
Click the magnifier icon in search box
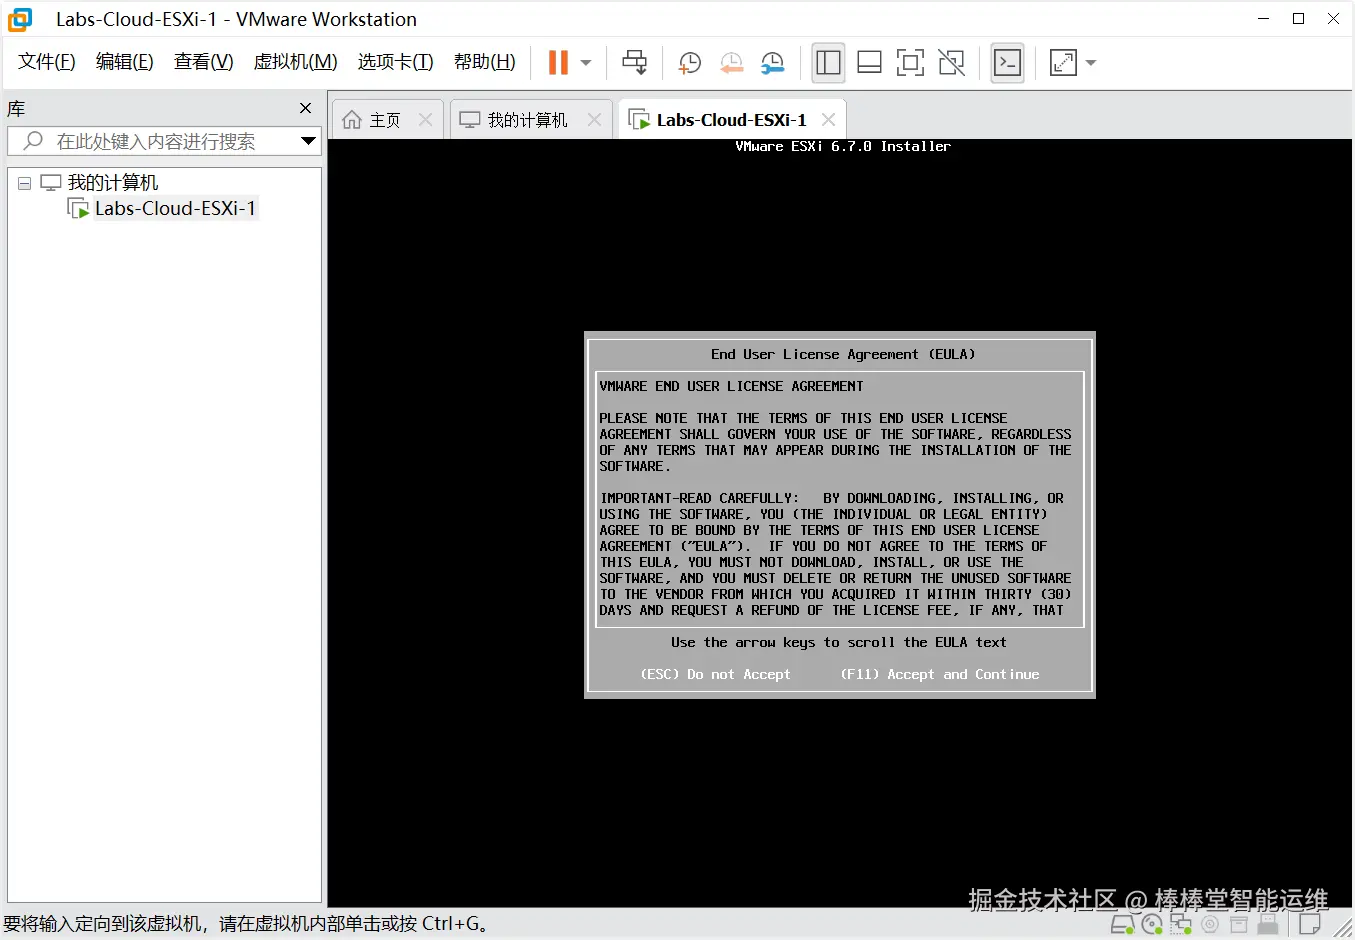click(x=33, y=141)
